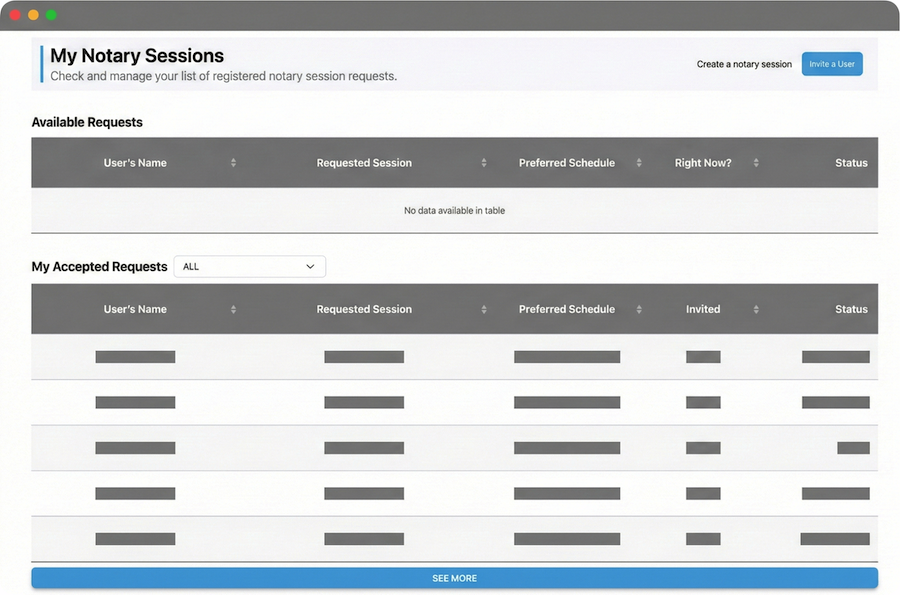This screenshot has width=900, height=595.
Task: Open the ALL filter dropdown
Action: click(249, 267)
